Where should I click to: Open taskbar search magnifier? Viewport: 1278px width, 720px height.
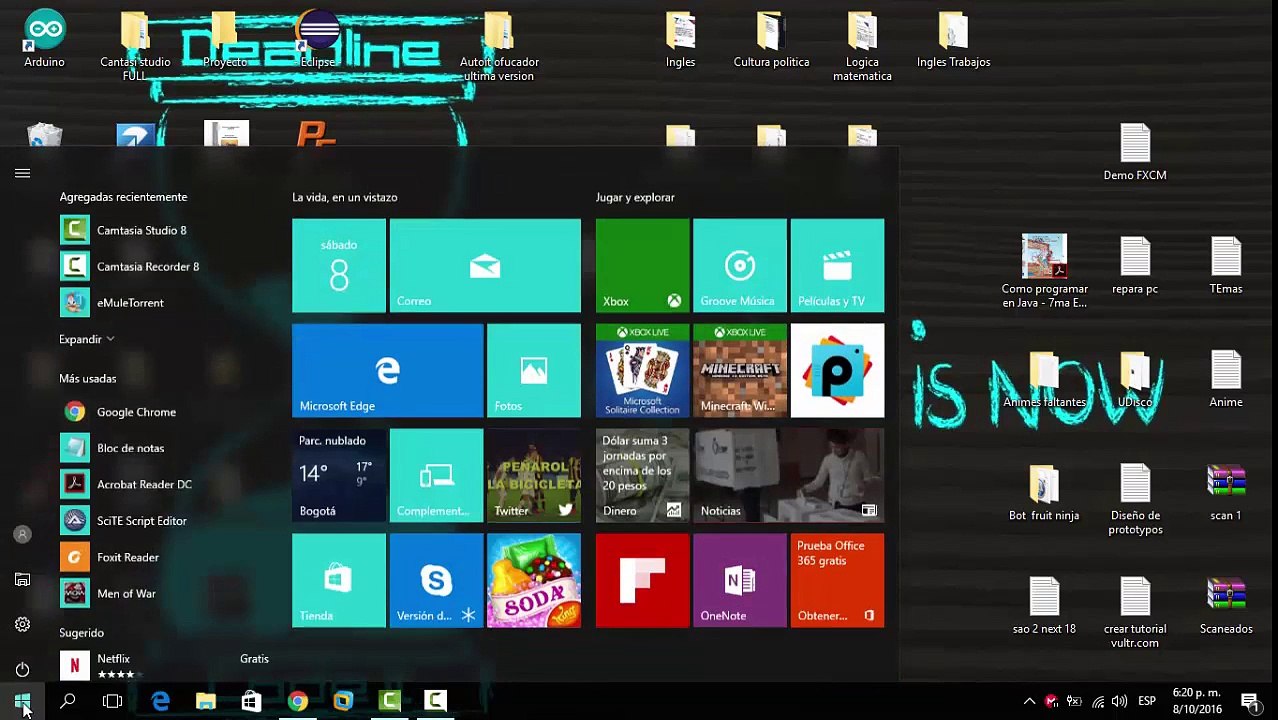click(x=67, y=701)
